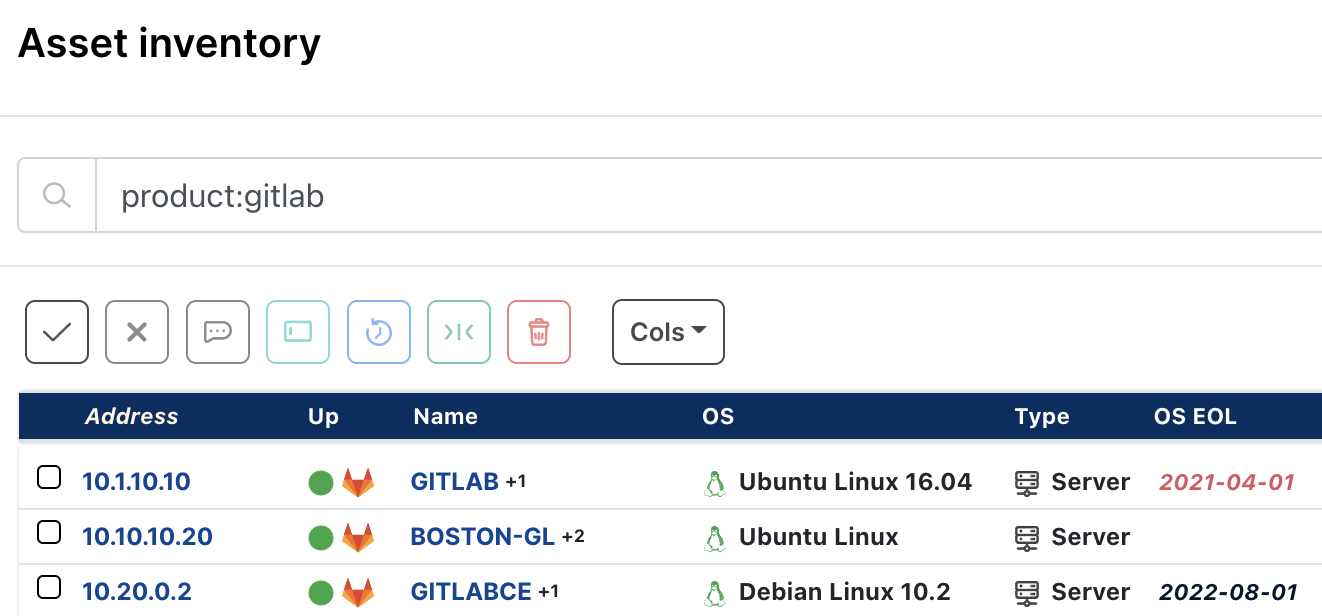Expand the +1 badge next to GITLAB
Screen dimensions: 1322x616
[514, 483]
